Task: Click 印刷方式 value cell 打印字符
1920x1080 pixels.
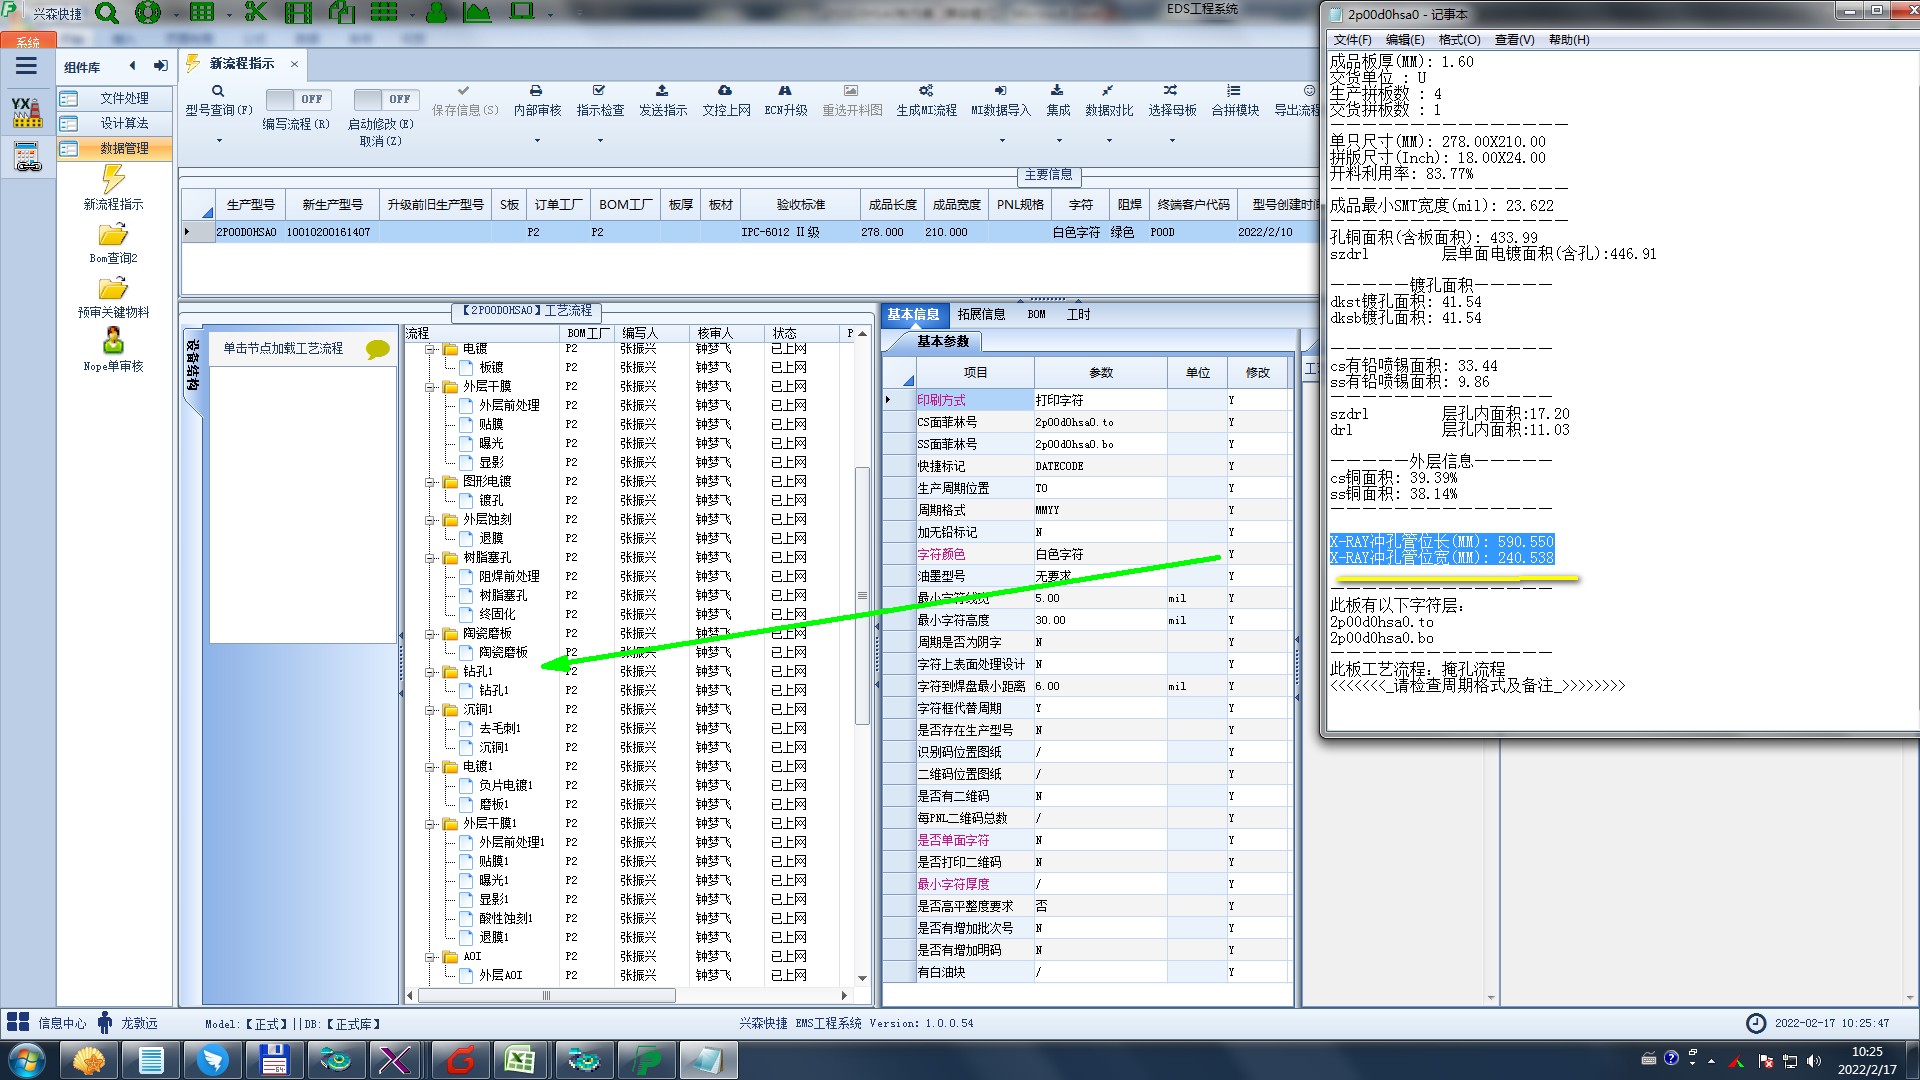Action: pyautogui.click(x=1100, y=400)
